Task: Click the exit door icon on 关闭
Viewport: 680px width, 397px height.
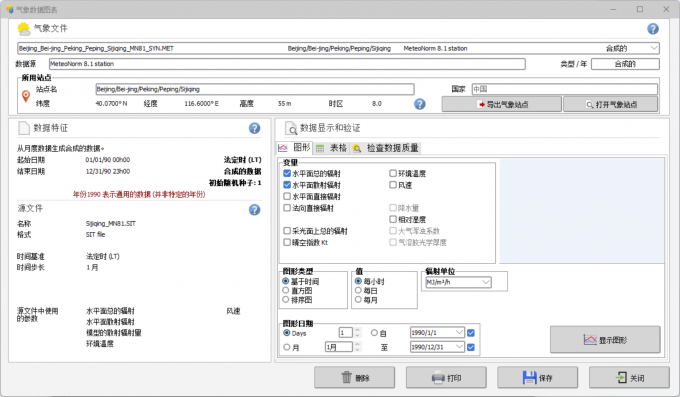Action: tap(621, 377)
